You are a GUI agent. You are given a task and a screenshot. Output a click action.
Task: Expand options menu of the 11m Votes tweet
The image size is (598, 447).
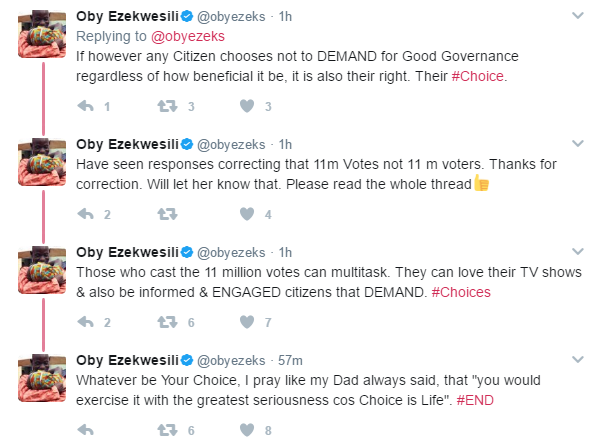click(x=578, y=144)
